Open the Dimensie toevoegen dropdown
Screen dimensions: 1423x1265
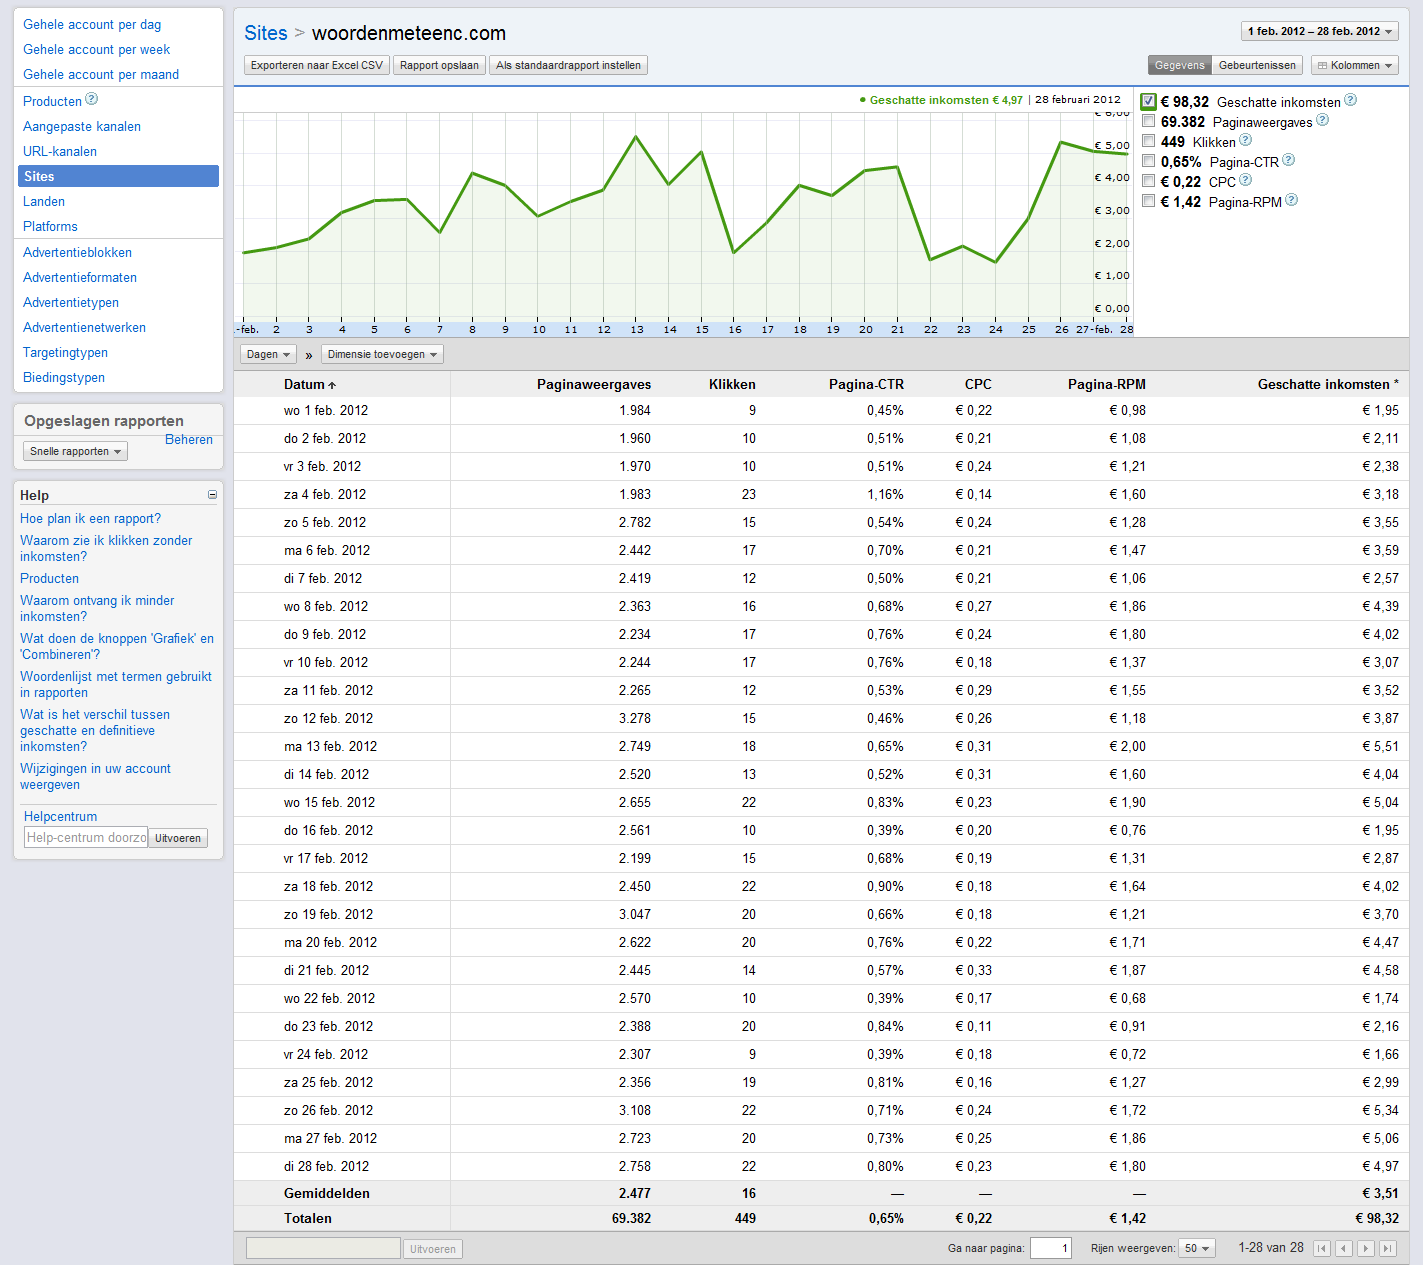click(382, 354)
